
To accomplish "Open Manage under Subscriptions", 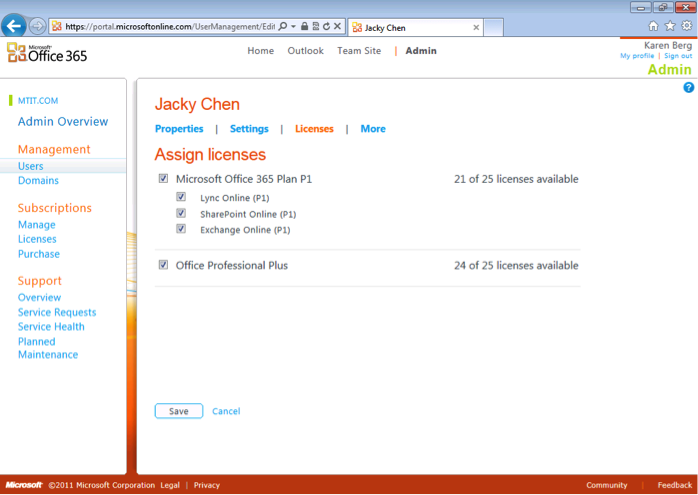I will coord(37,225).
